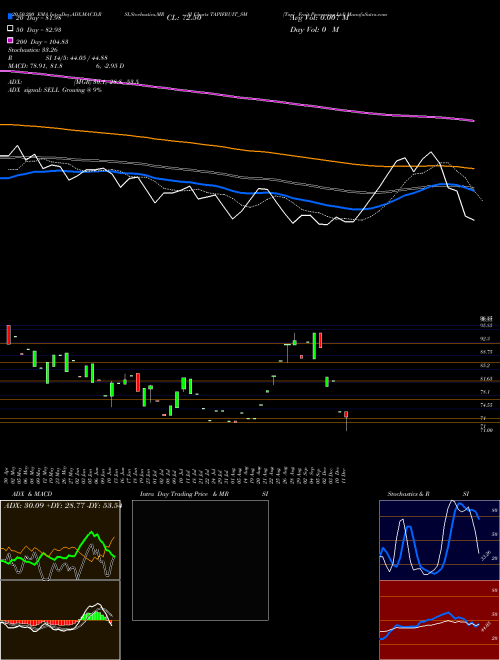Click the first tall red candlestick
The width and height of the screenshot is (500, 660).
8,335
